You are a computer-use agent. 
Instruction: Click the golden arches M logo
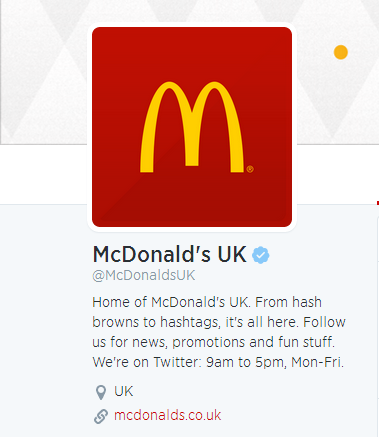tap(192, 127)
